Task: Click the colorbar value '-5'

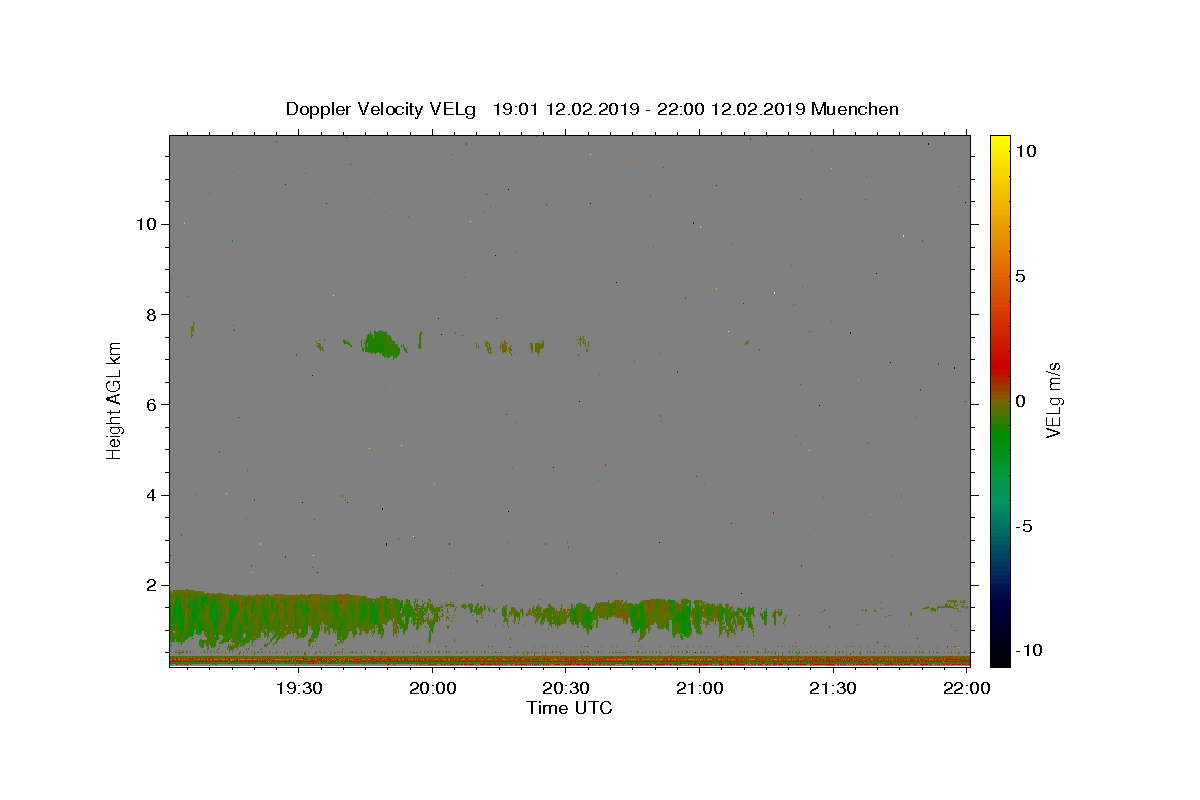Action: point(1023,526)
